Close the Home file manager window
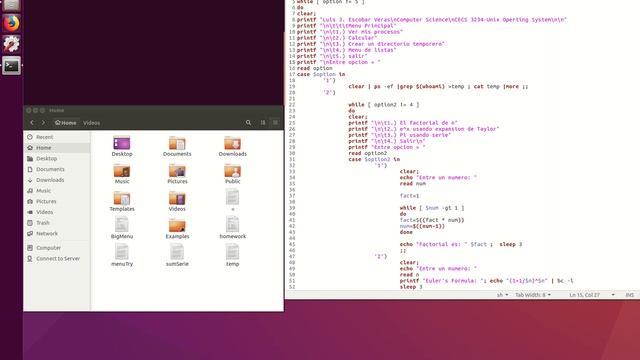Screen dimensions: 640x360 click(29, 110)
